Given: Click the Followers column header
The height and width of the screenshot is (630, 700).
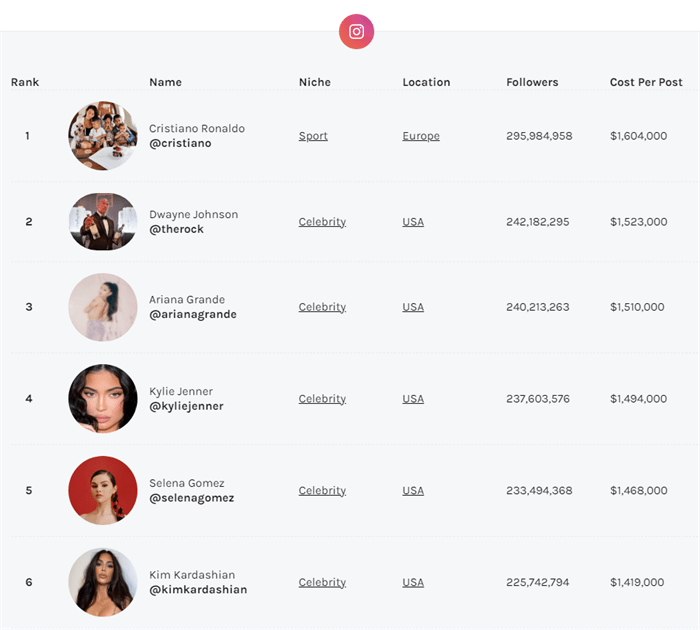Looking at the screenshot, I should pos(532,82).
